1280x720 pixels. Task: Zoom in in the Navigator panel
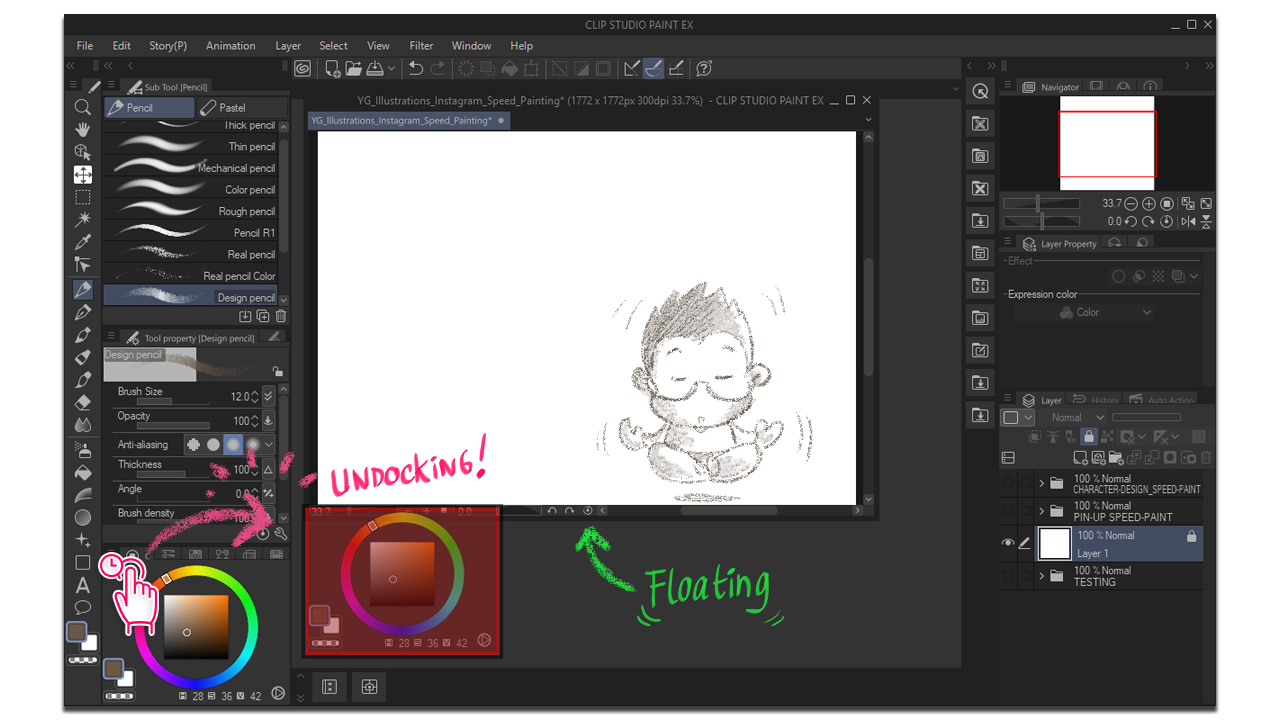(1149, 203)
